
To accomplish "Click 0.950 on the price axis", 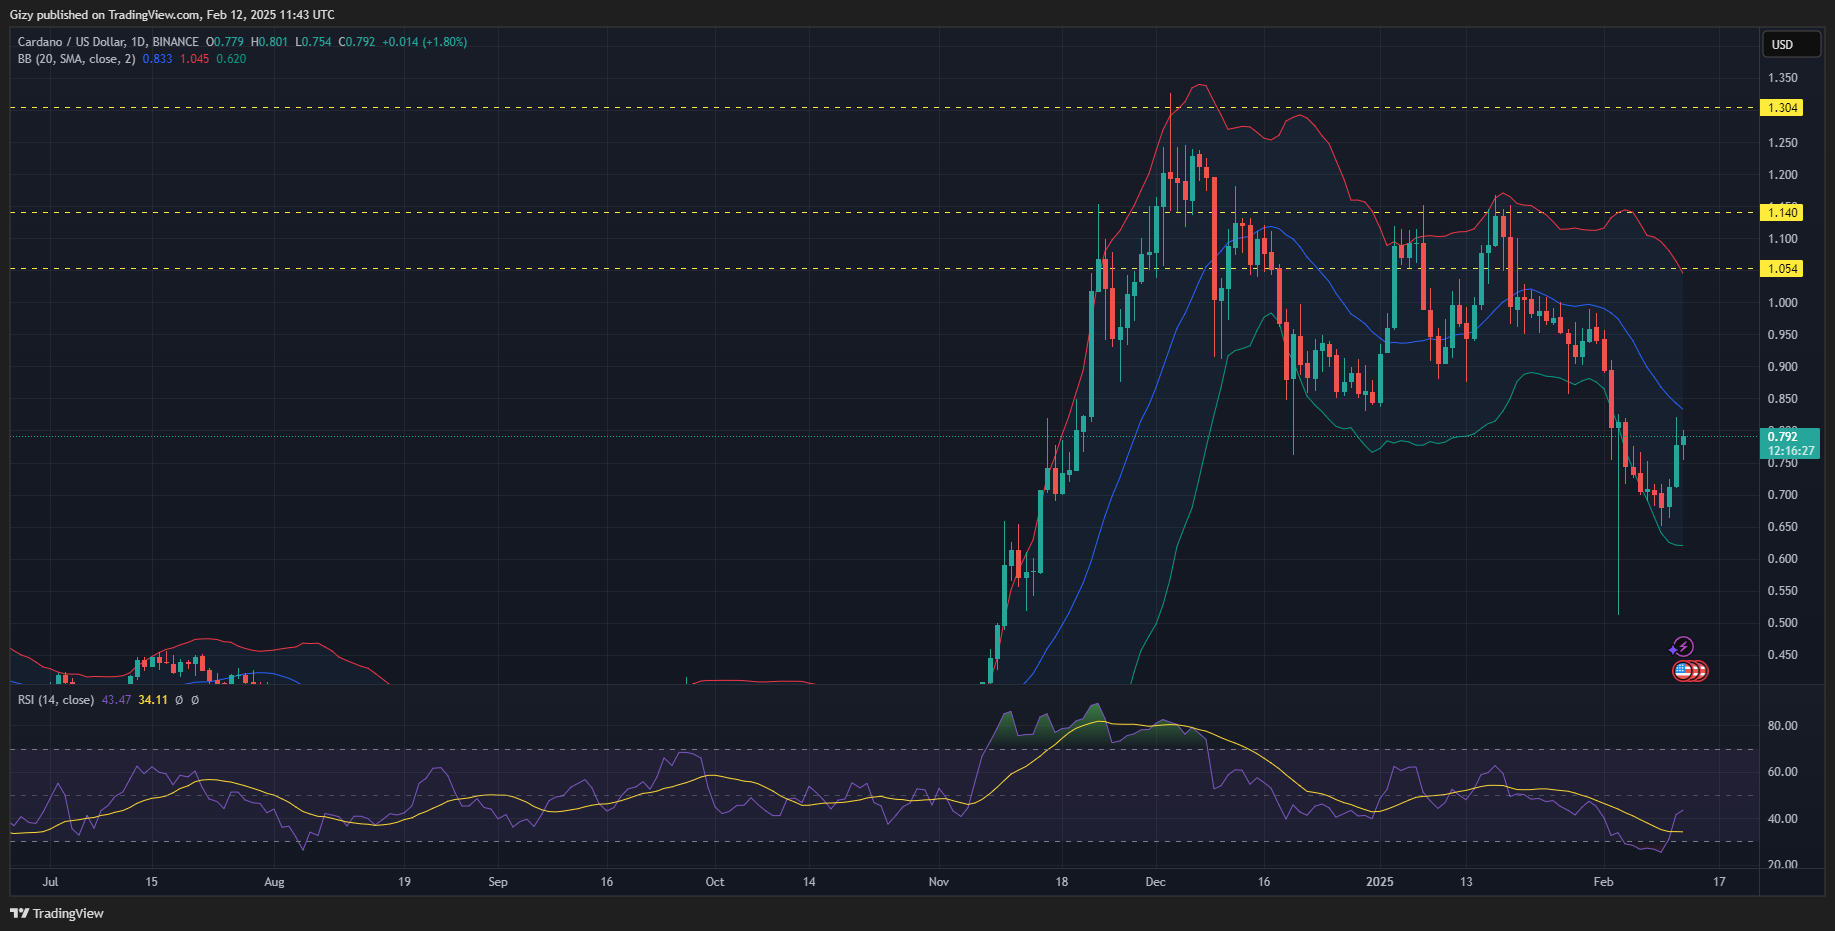I will click(1782, 335).
